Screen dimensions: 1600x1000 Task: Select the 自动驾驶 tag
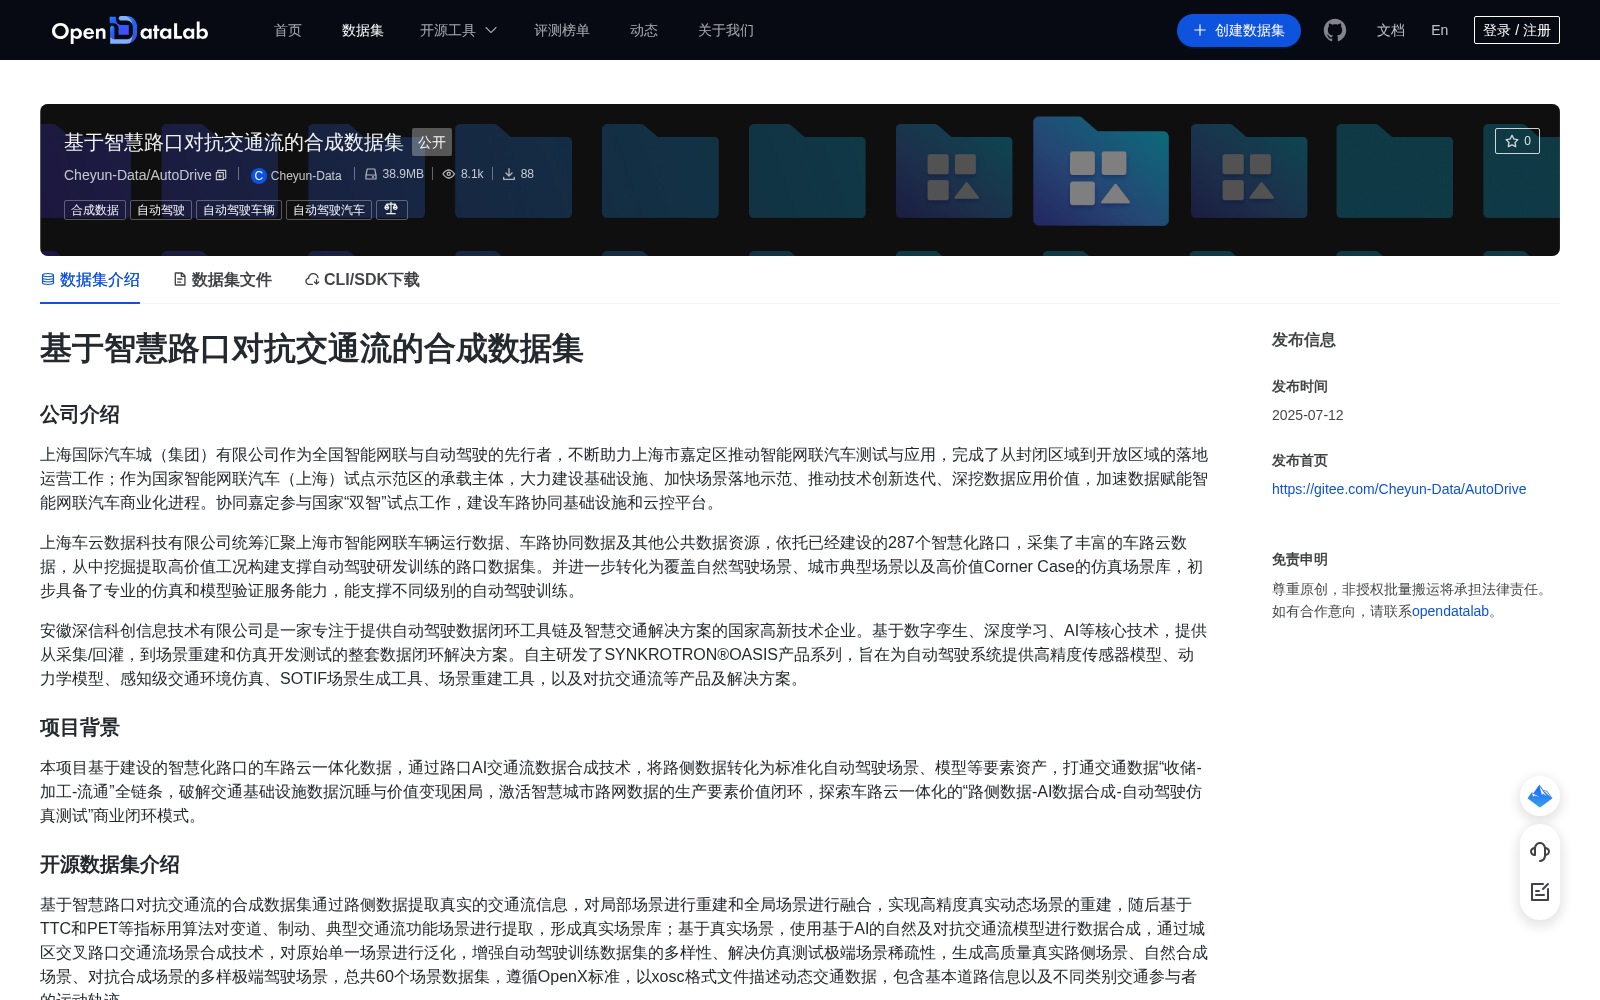[161, 210]
